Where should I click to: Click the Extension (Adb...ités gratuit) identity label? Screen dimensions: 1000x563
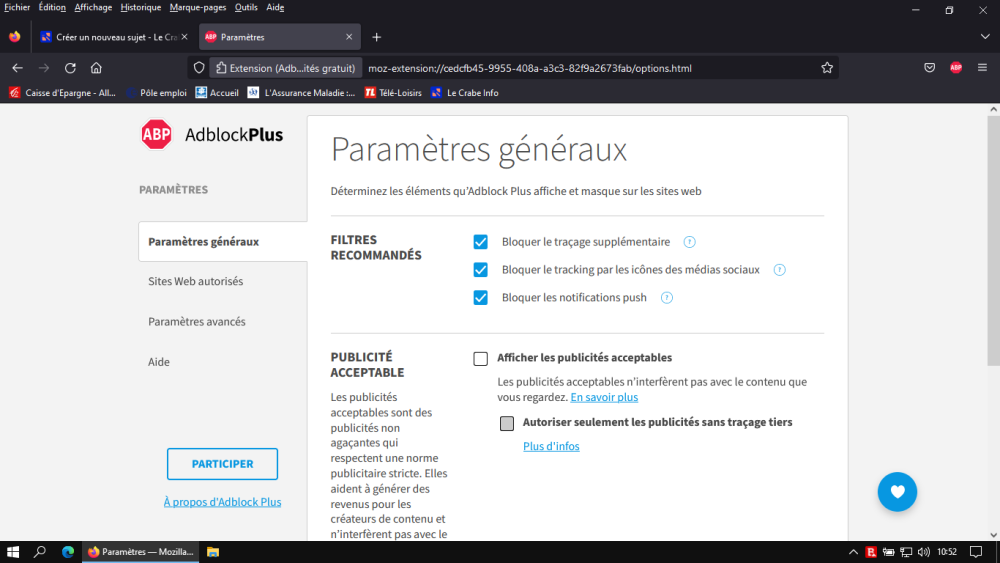point(285,68)
